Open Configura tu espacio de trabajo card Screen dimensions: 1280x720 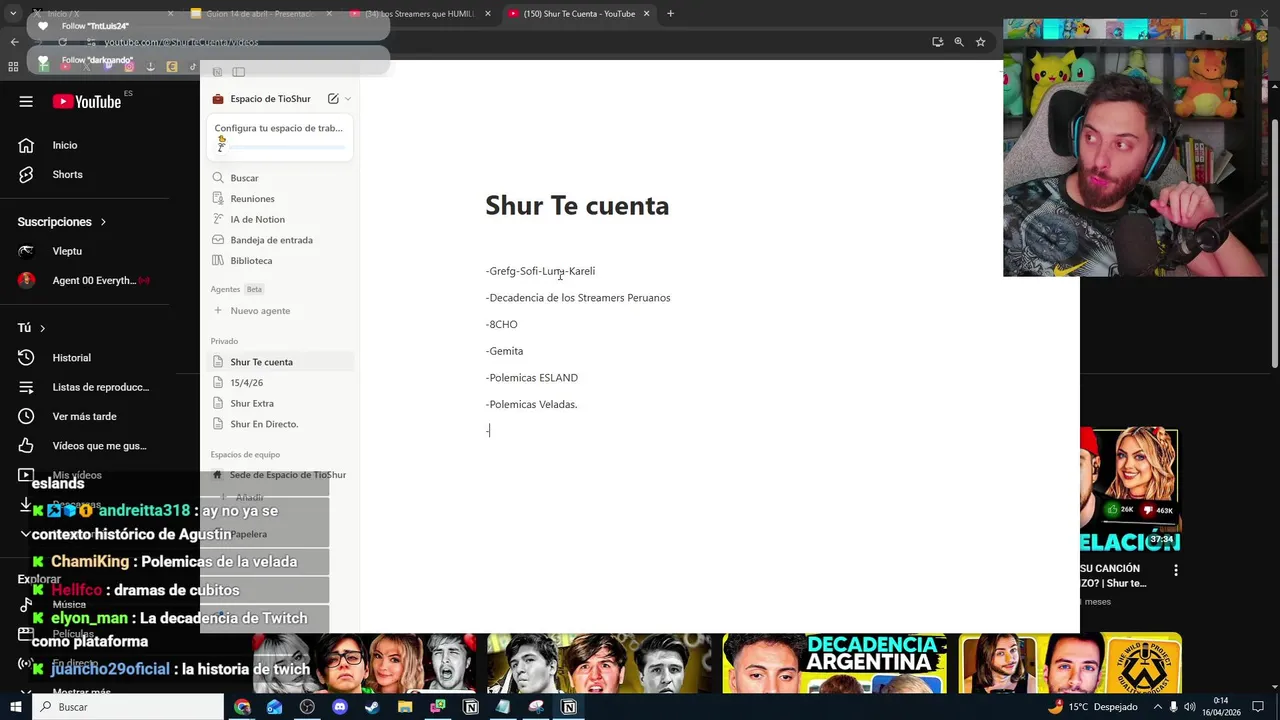280,138
